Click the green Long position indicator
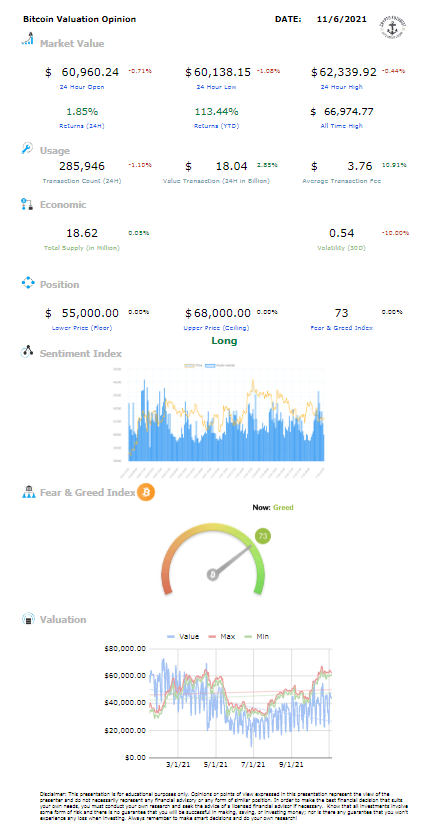 point(224,341)
